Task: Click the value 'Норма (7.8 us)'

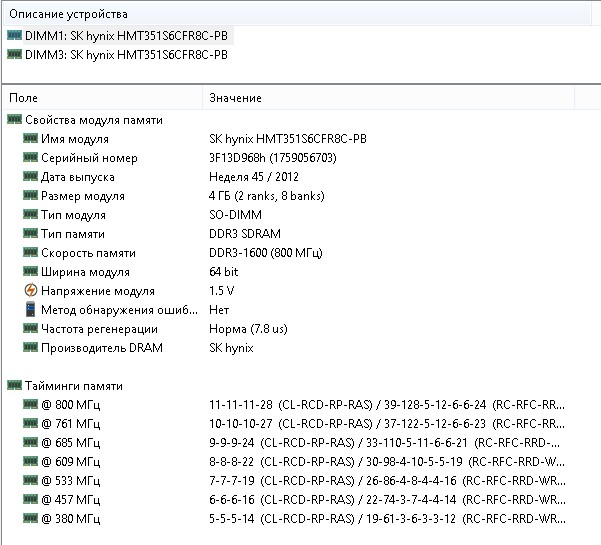Action: [248, 329]
